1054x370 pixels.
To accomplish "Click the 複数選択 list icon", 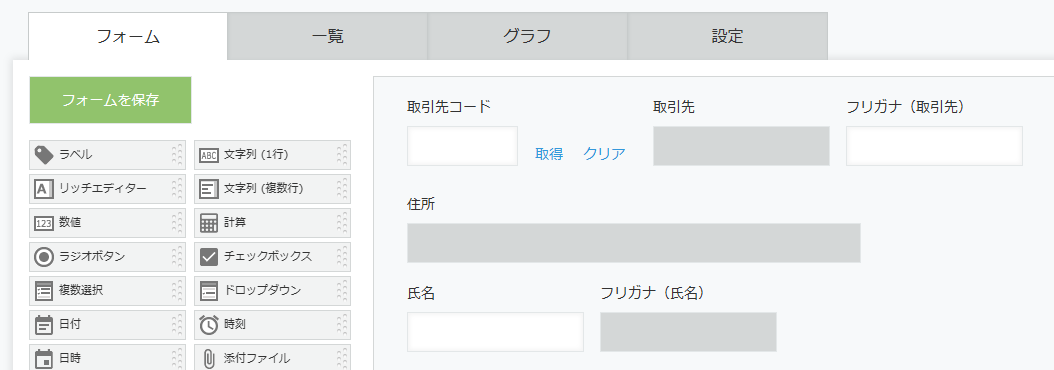I will (x=44, y=291).
